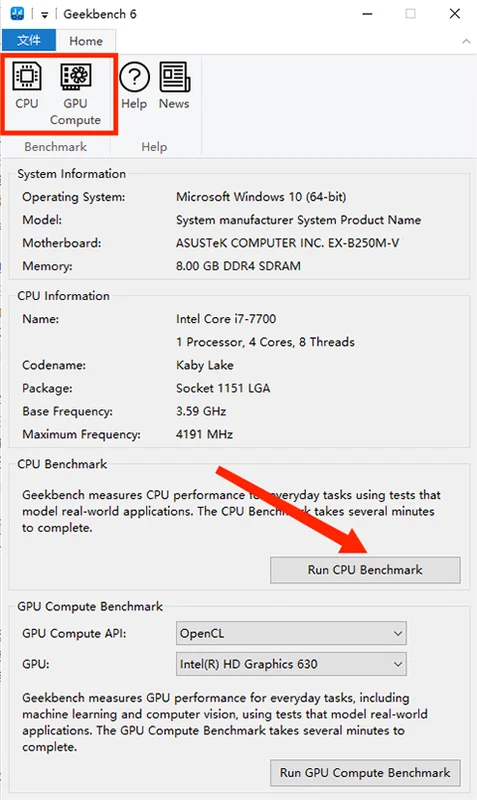Open the quick access toolbar customize arrow
The width and height of the screenshot is (477, 800).
click(44, 15)
